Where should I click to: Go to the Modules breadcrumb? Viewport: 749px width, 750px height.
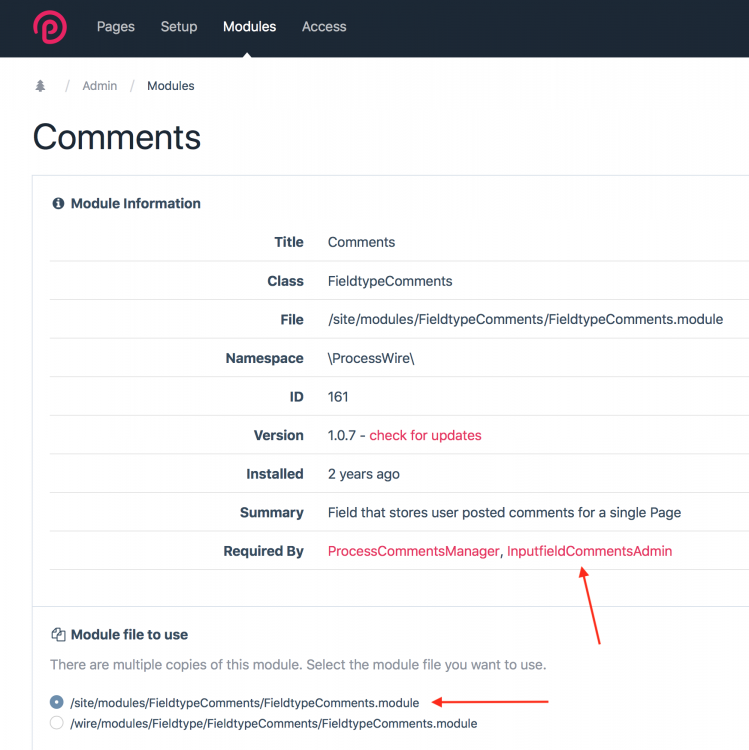coord(171,86)
